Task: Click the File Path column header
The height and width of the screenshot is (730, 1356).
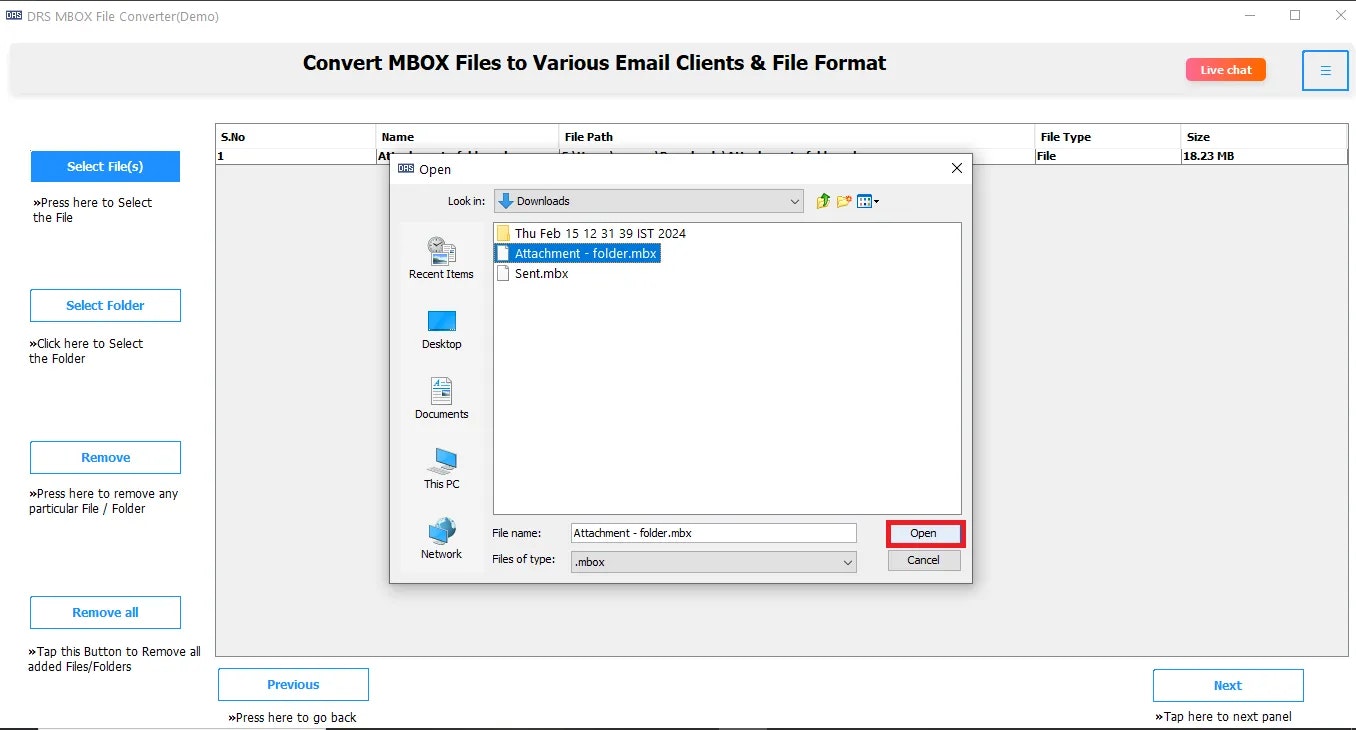Action: point(797,137)
